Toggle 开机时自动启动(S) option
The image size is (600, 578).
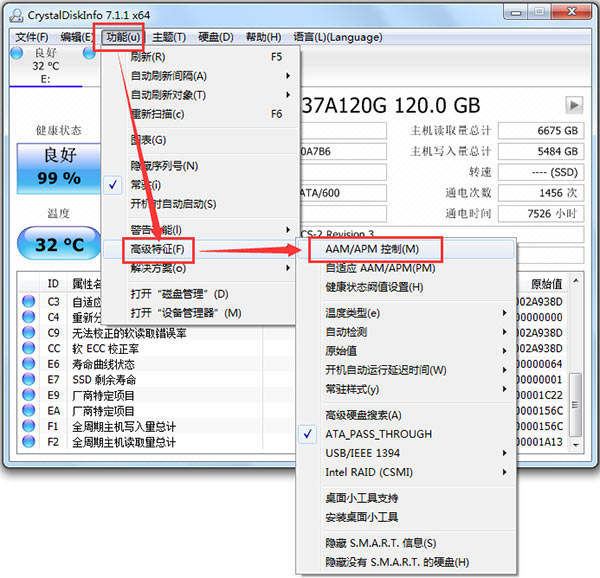pos(200,204)
